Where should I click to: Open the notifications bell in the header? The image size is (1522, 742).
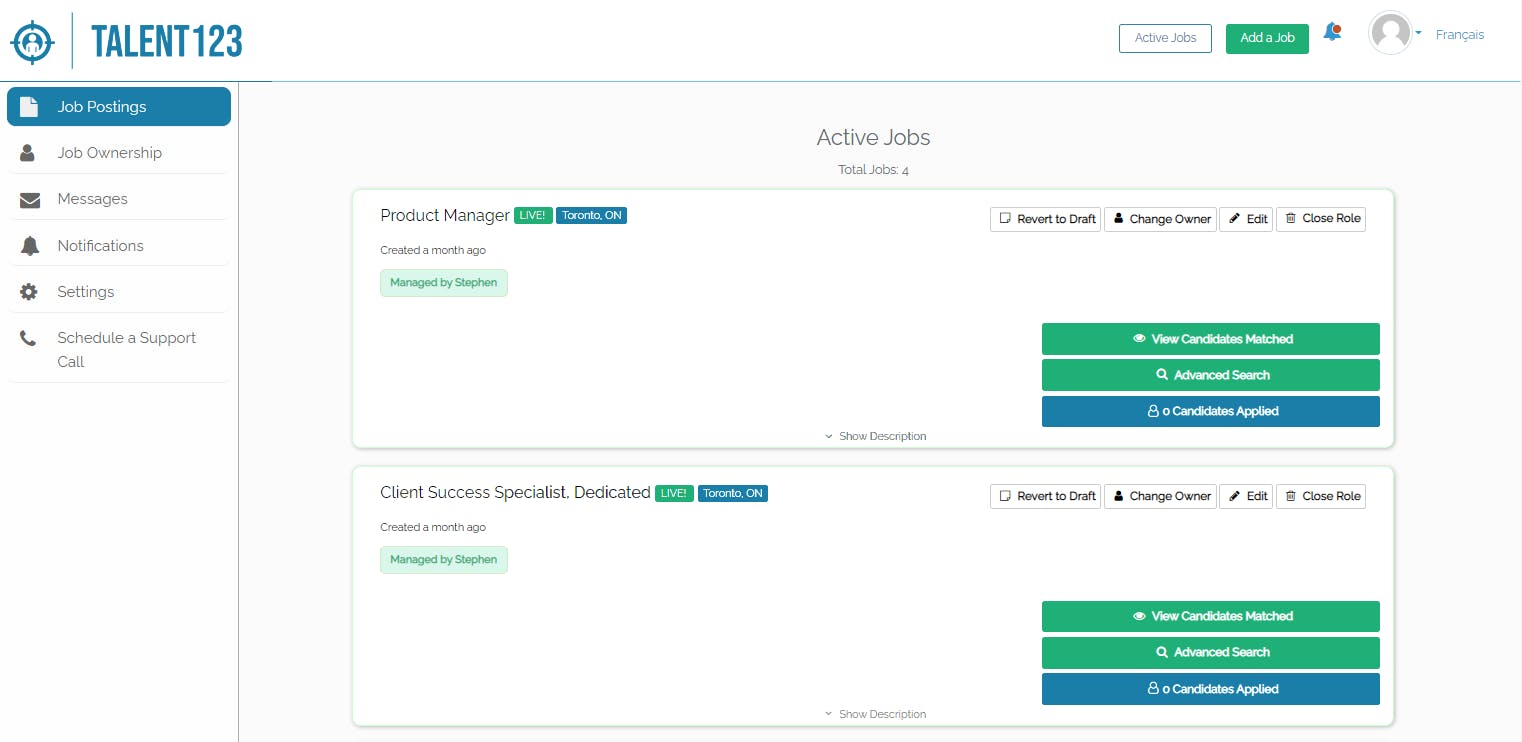1332,33
